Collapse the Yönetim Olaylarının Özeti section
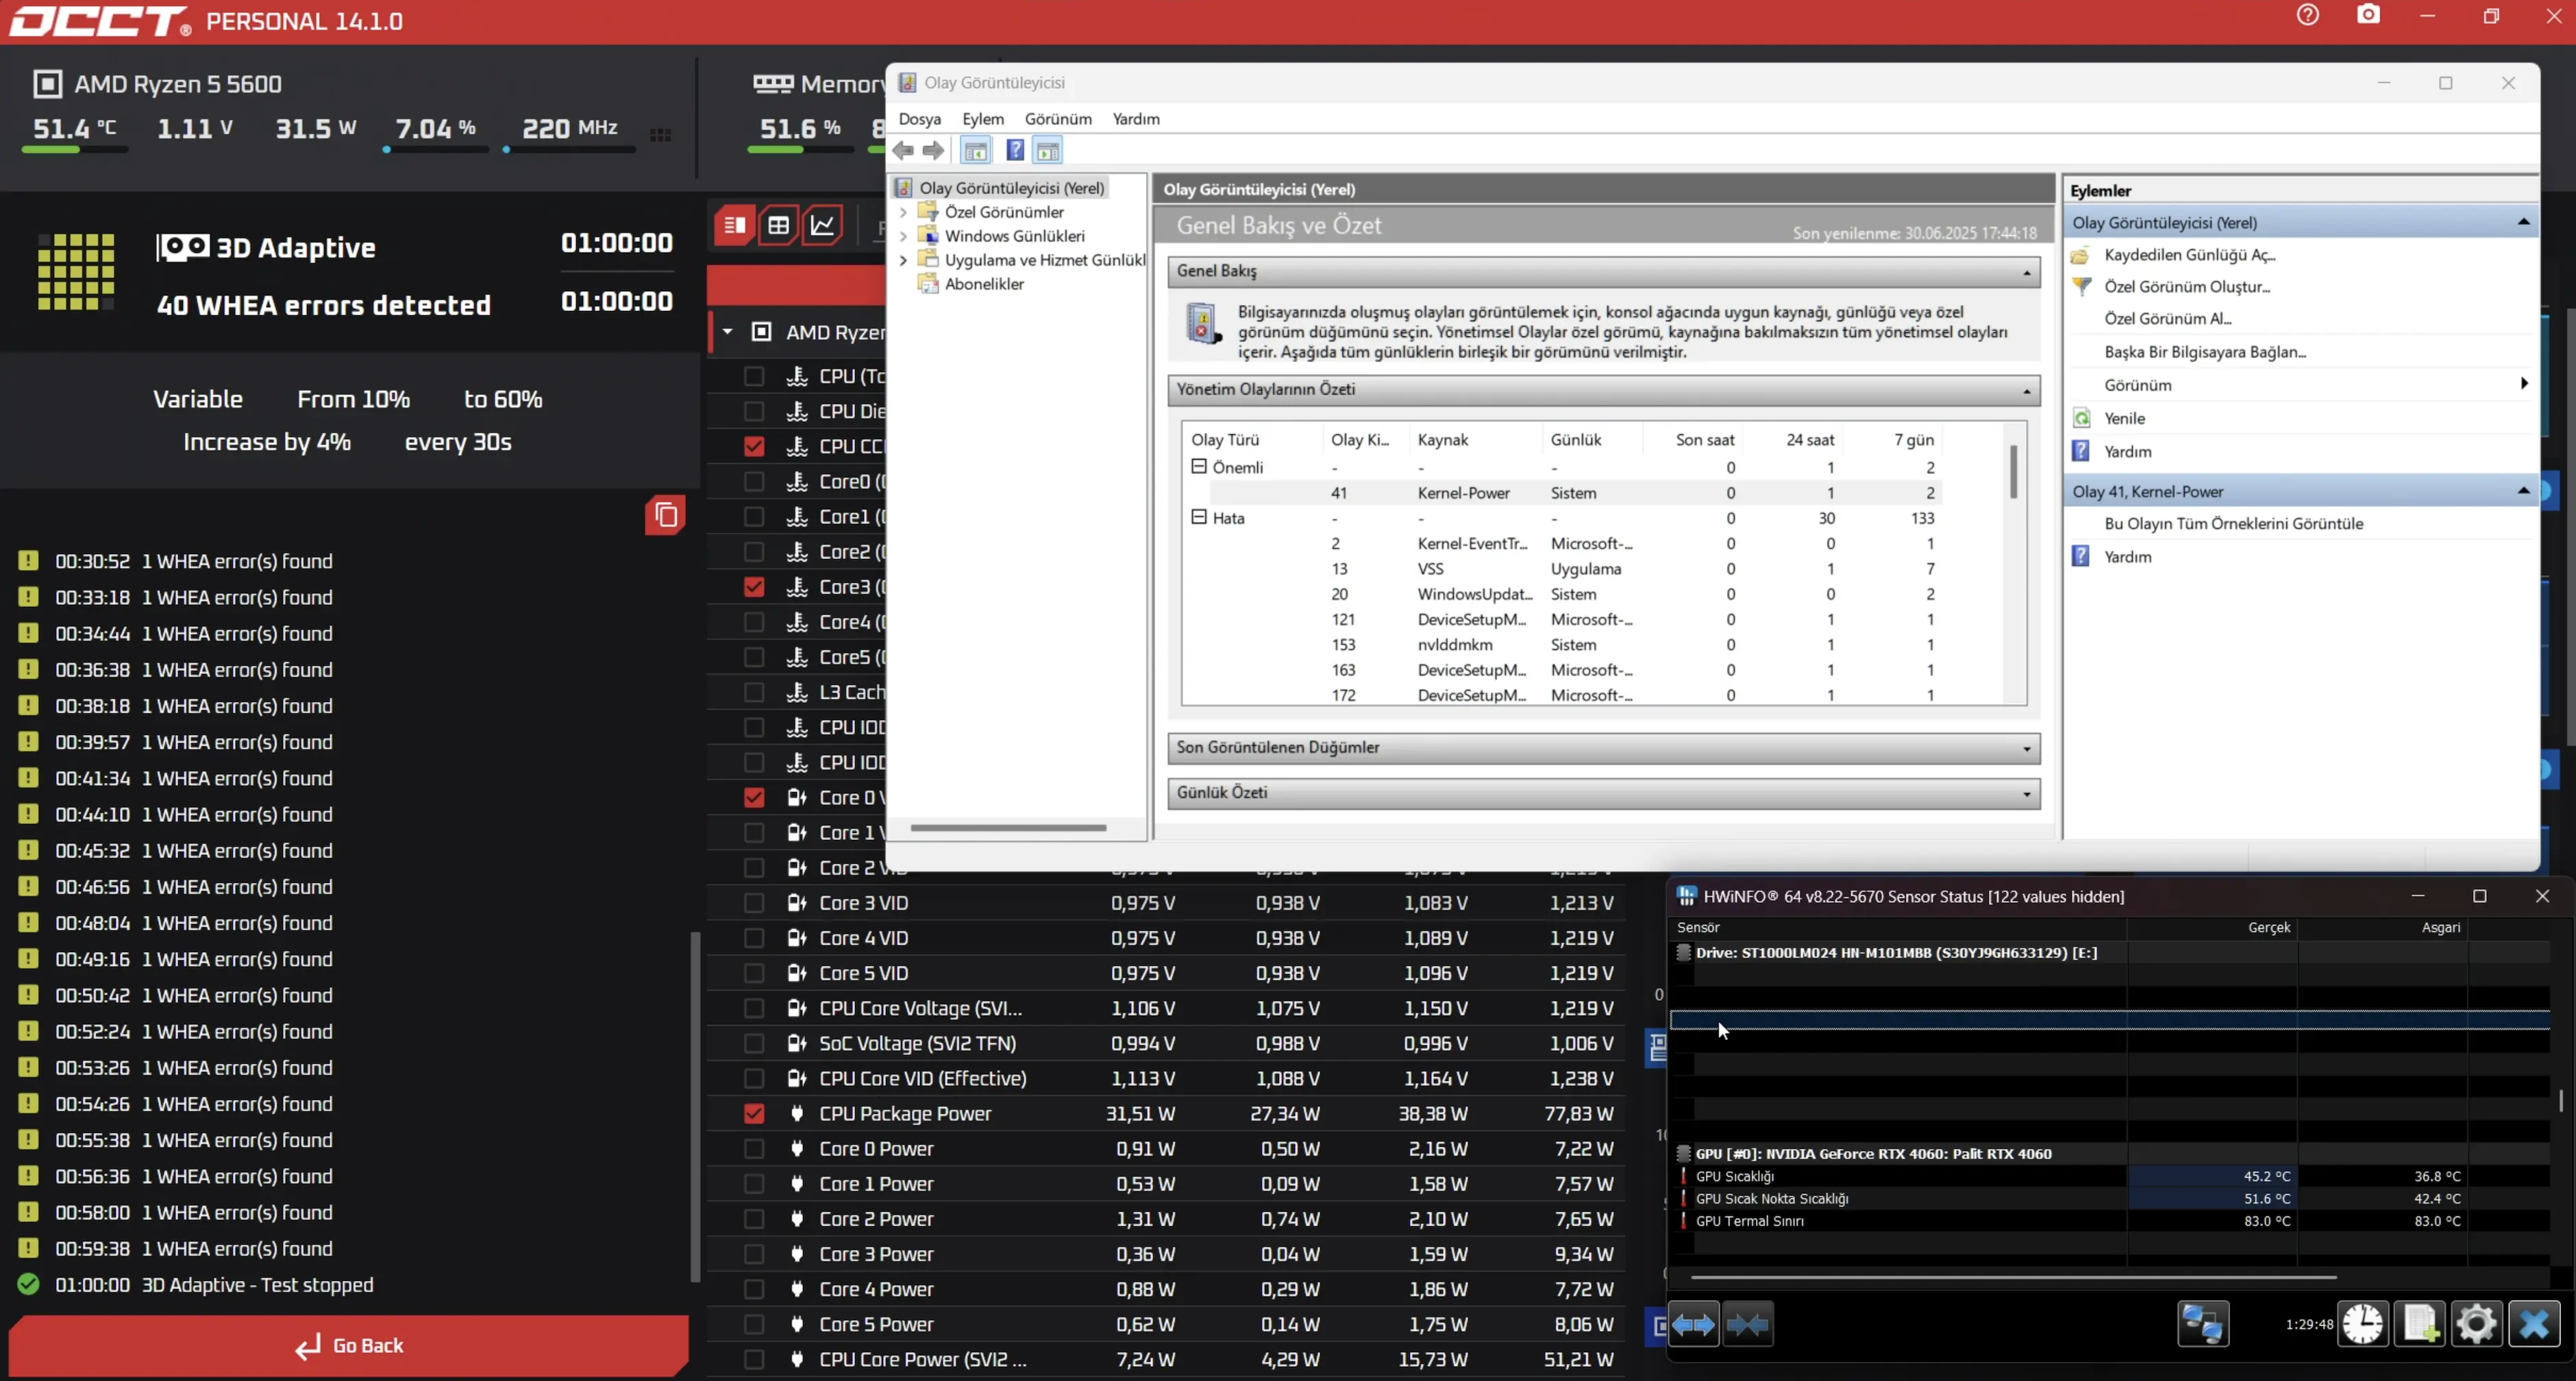Screen dimensions: 2576x1381 point(2027,391)
